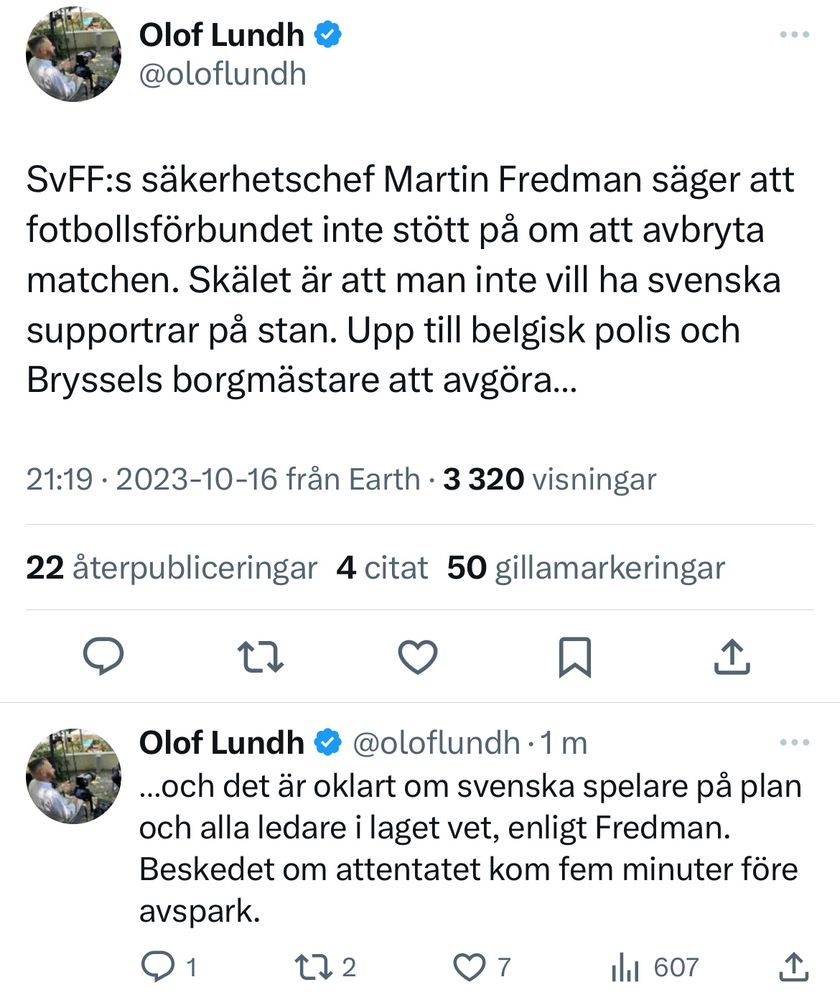View the 22 återpubliceringar list
This screenshot has height=1000, width=840.
pos(171,568)
